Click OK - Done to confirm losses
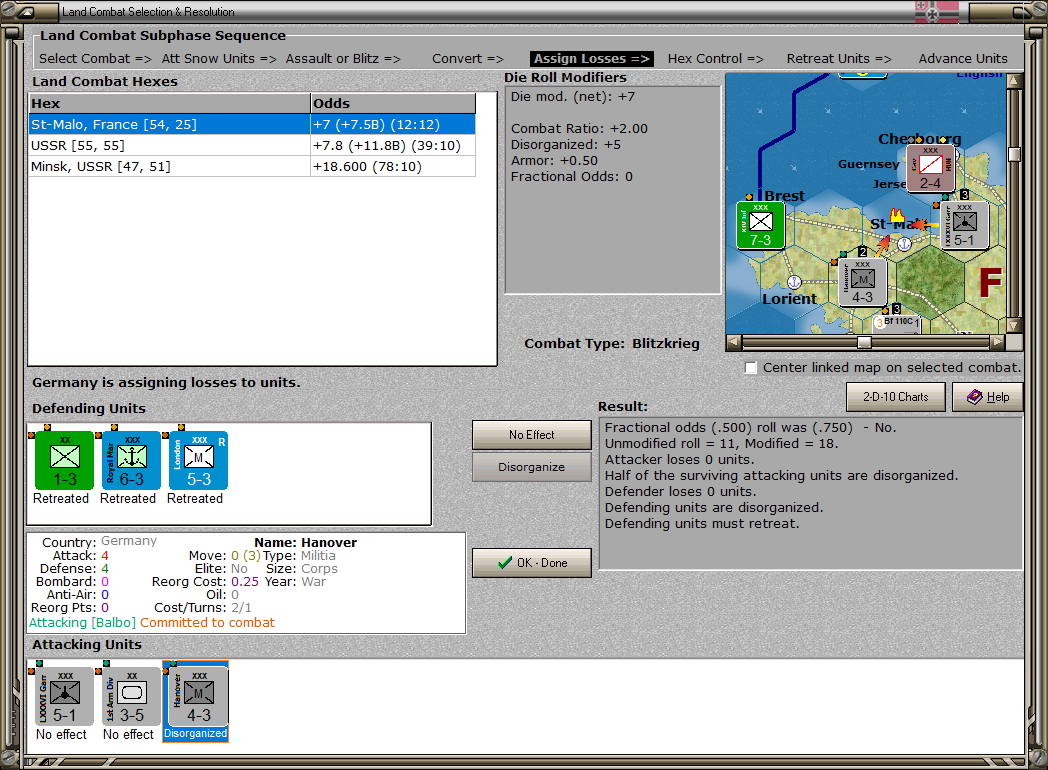Viewport: 1048px width, 770px height. (x=531, y=563)
